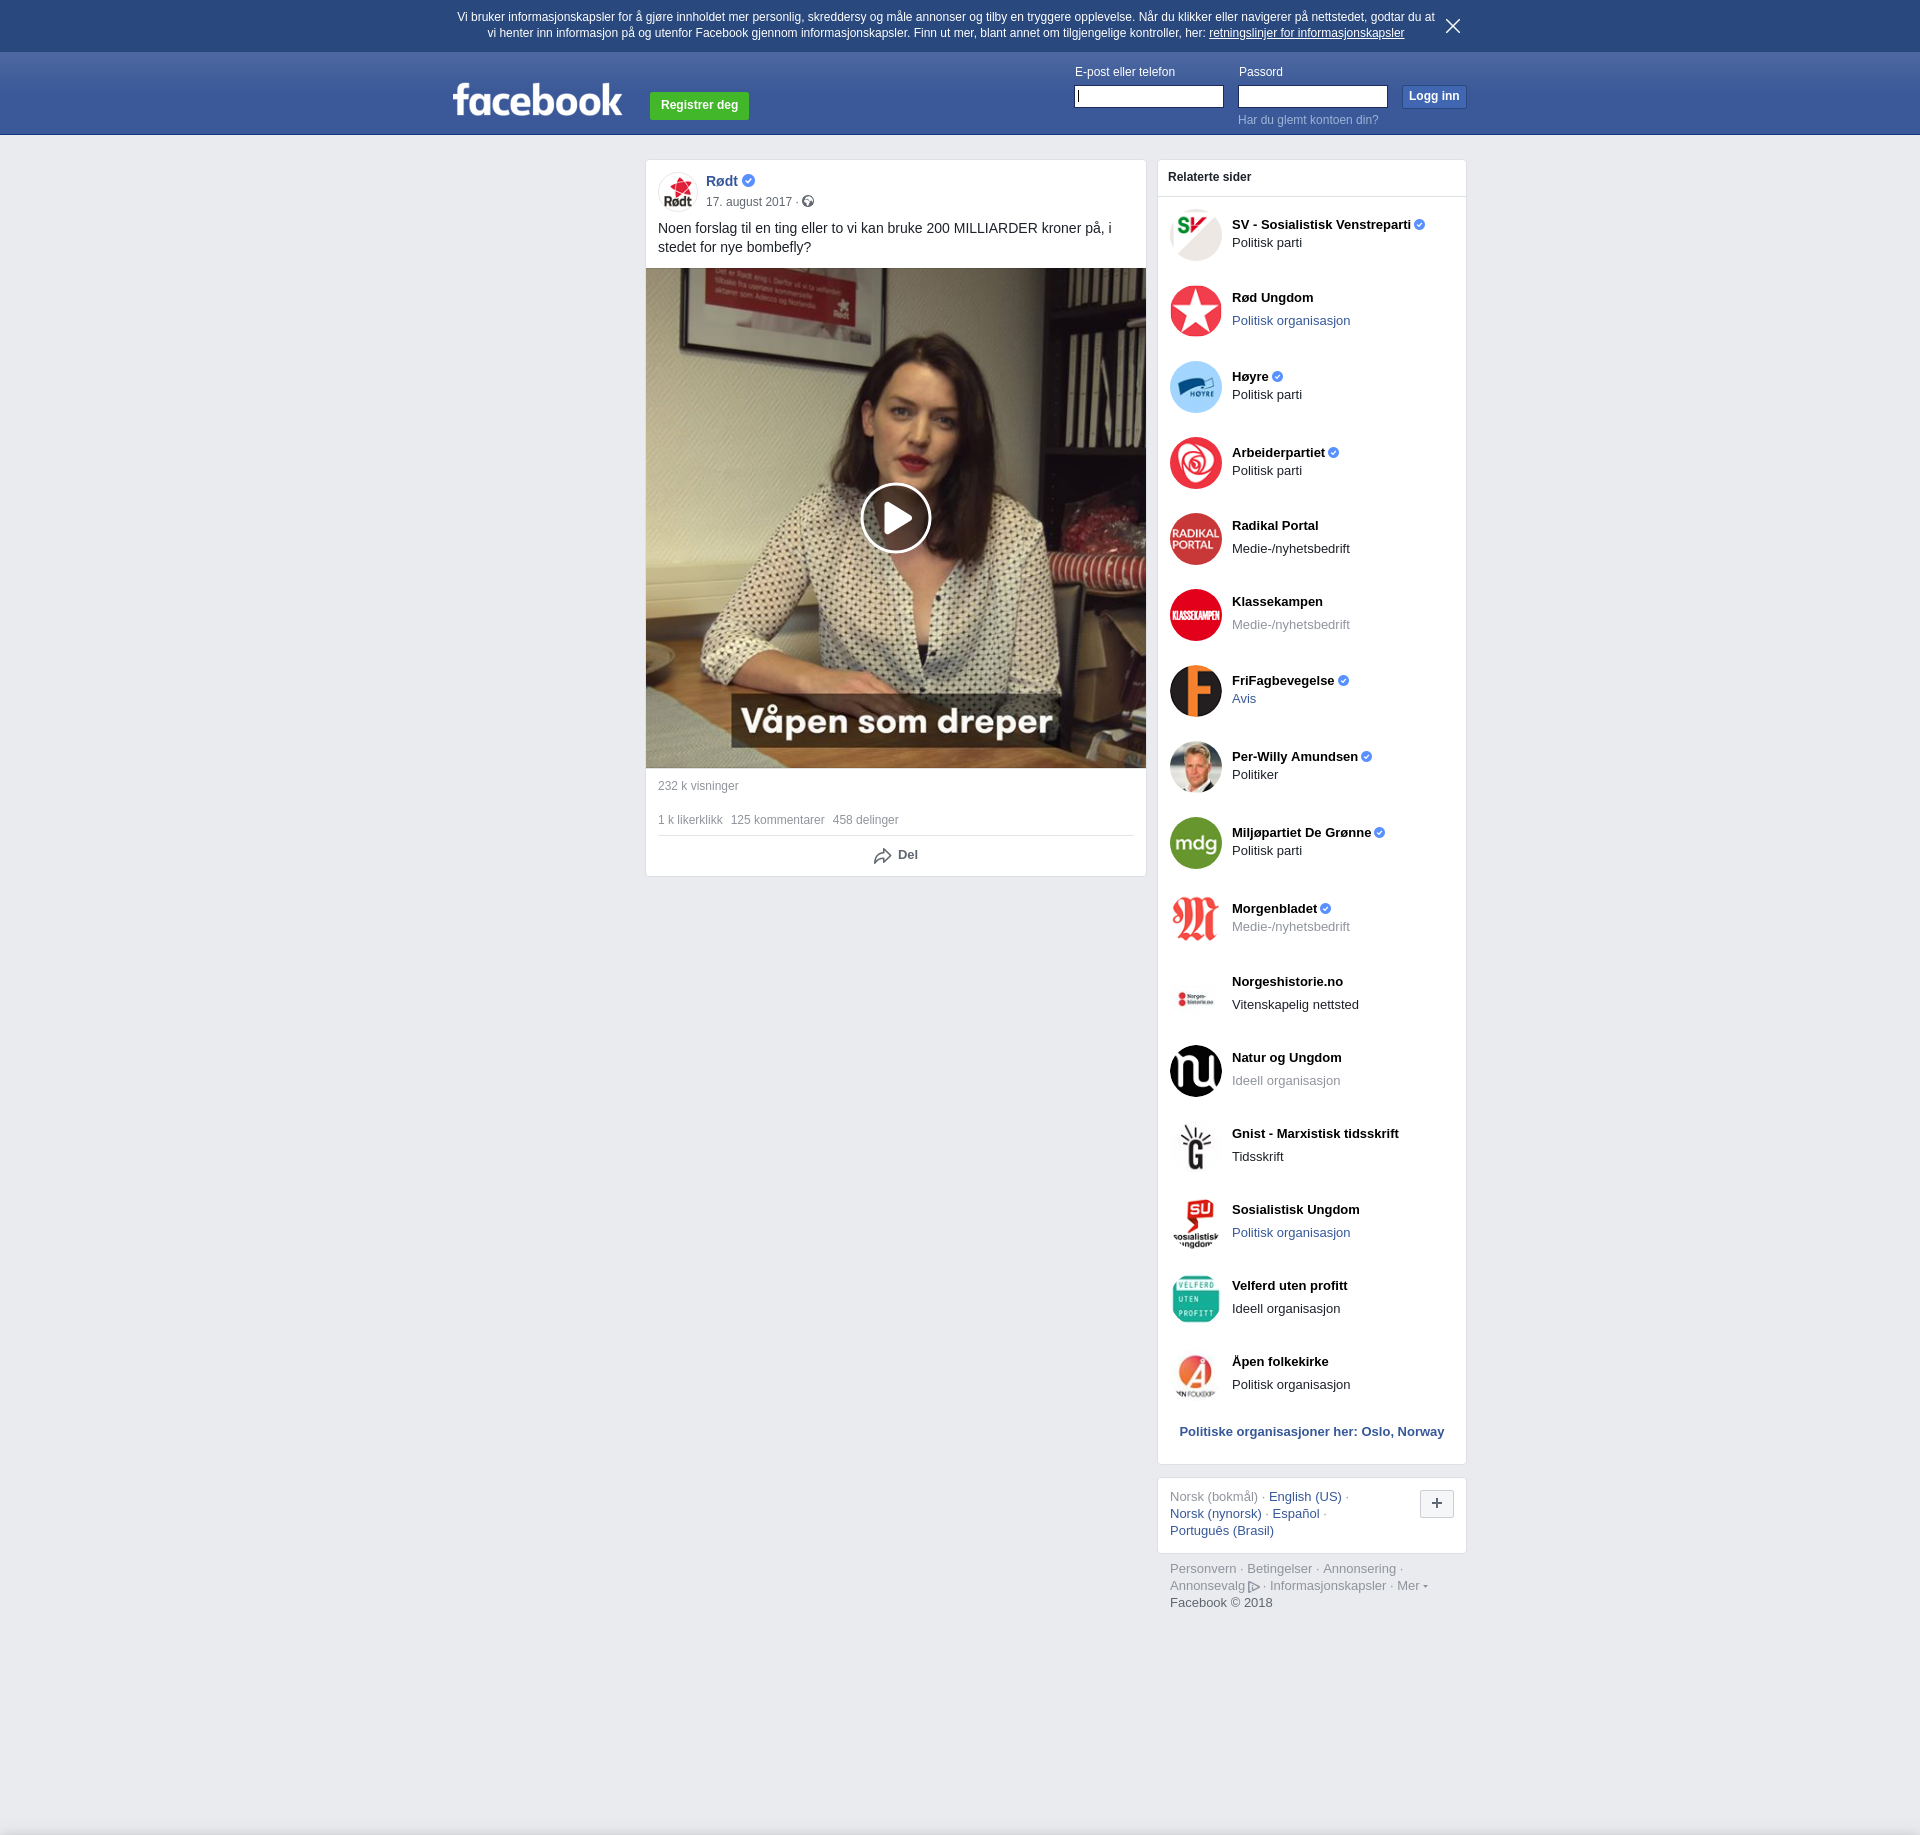Open the Rødt page name link
1920x1835 pixels.
pyautogui.click(x=722, y=181)
